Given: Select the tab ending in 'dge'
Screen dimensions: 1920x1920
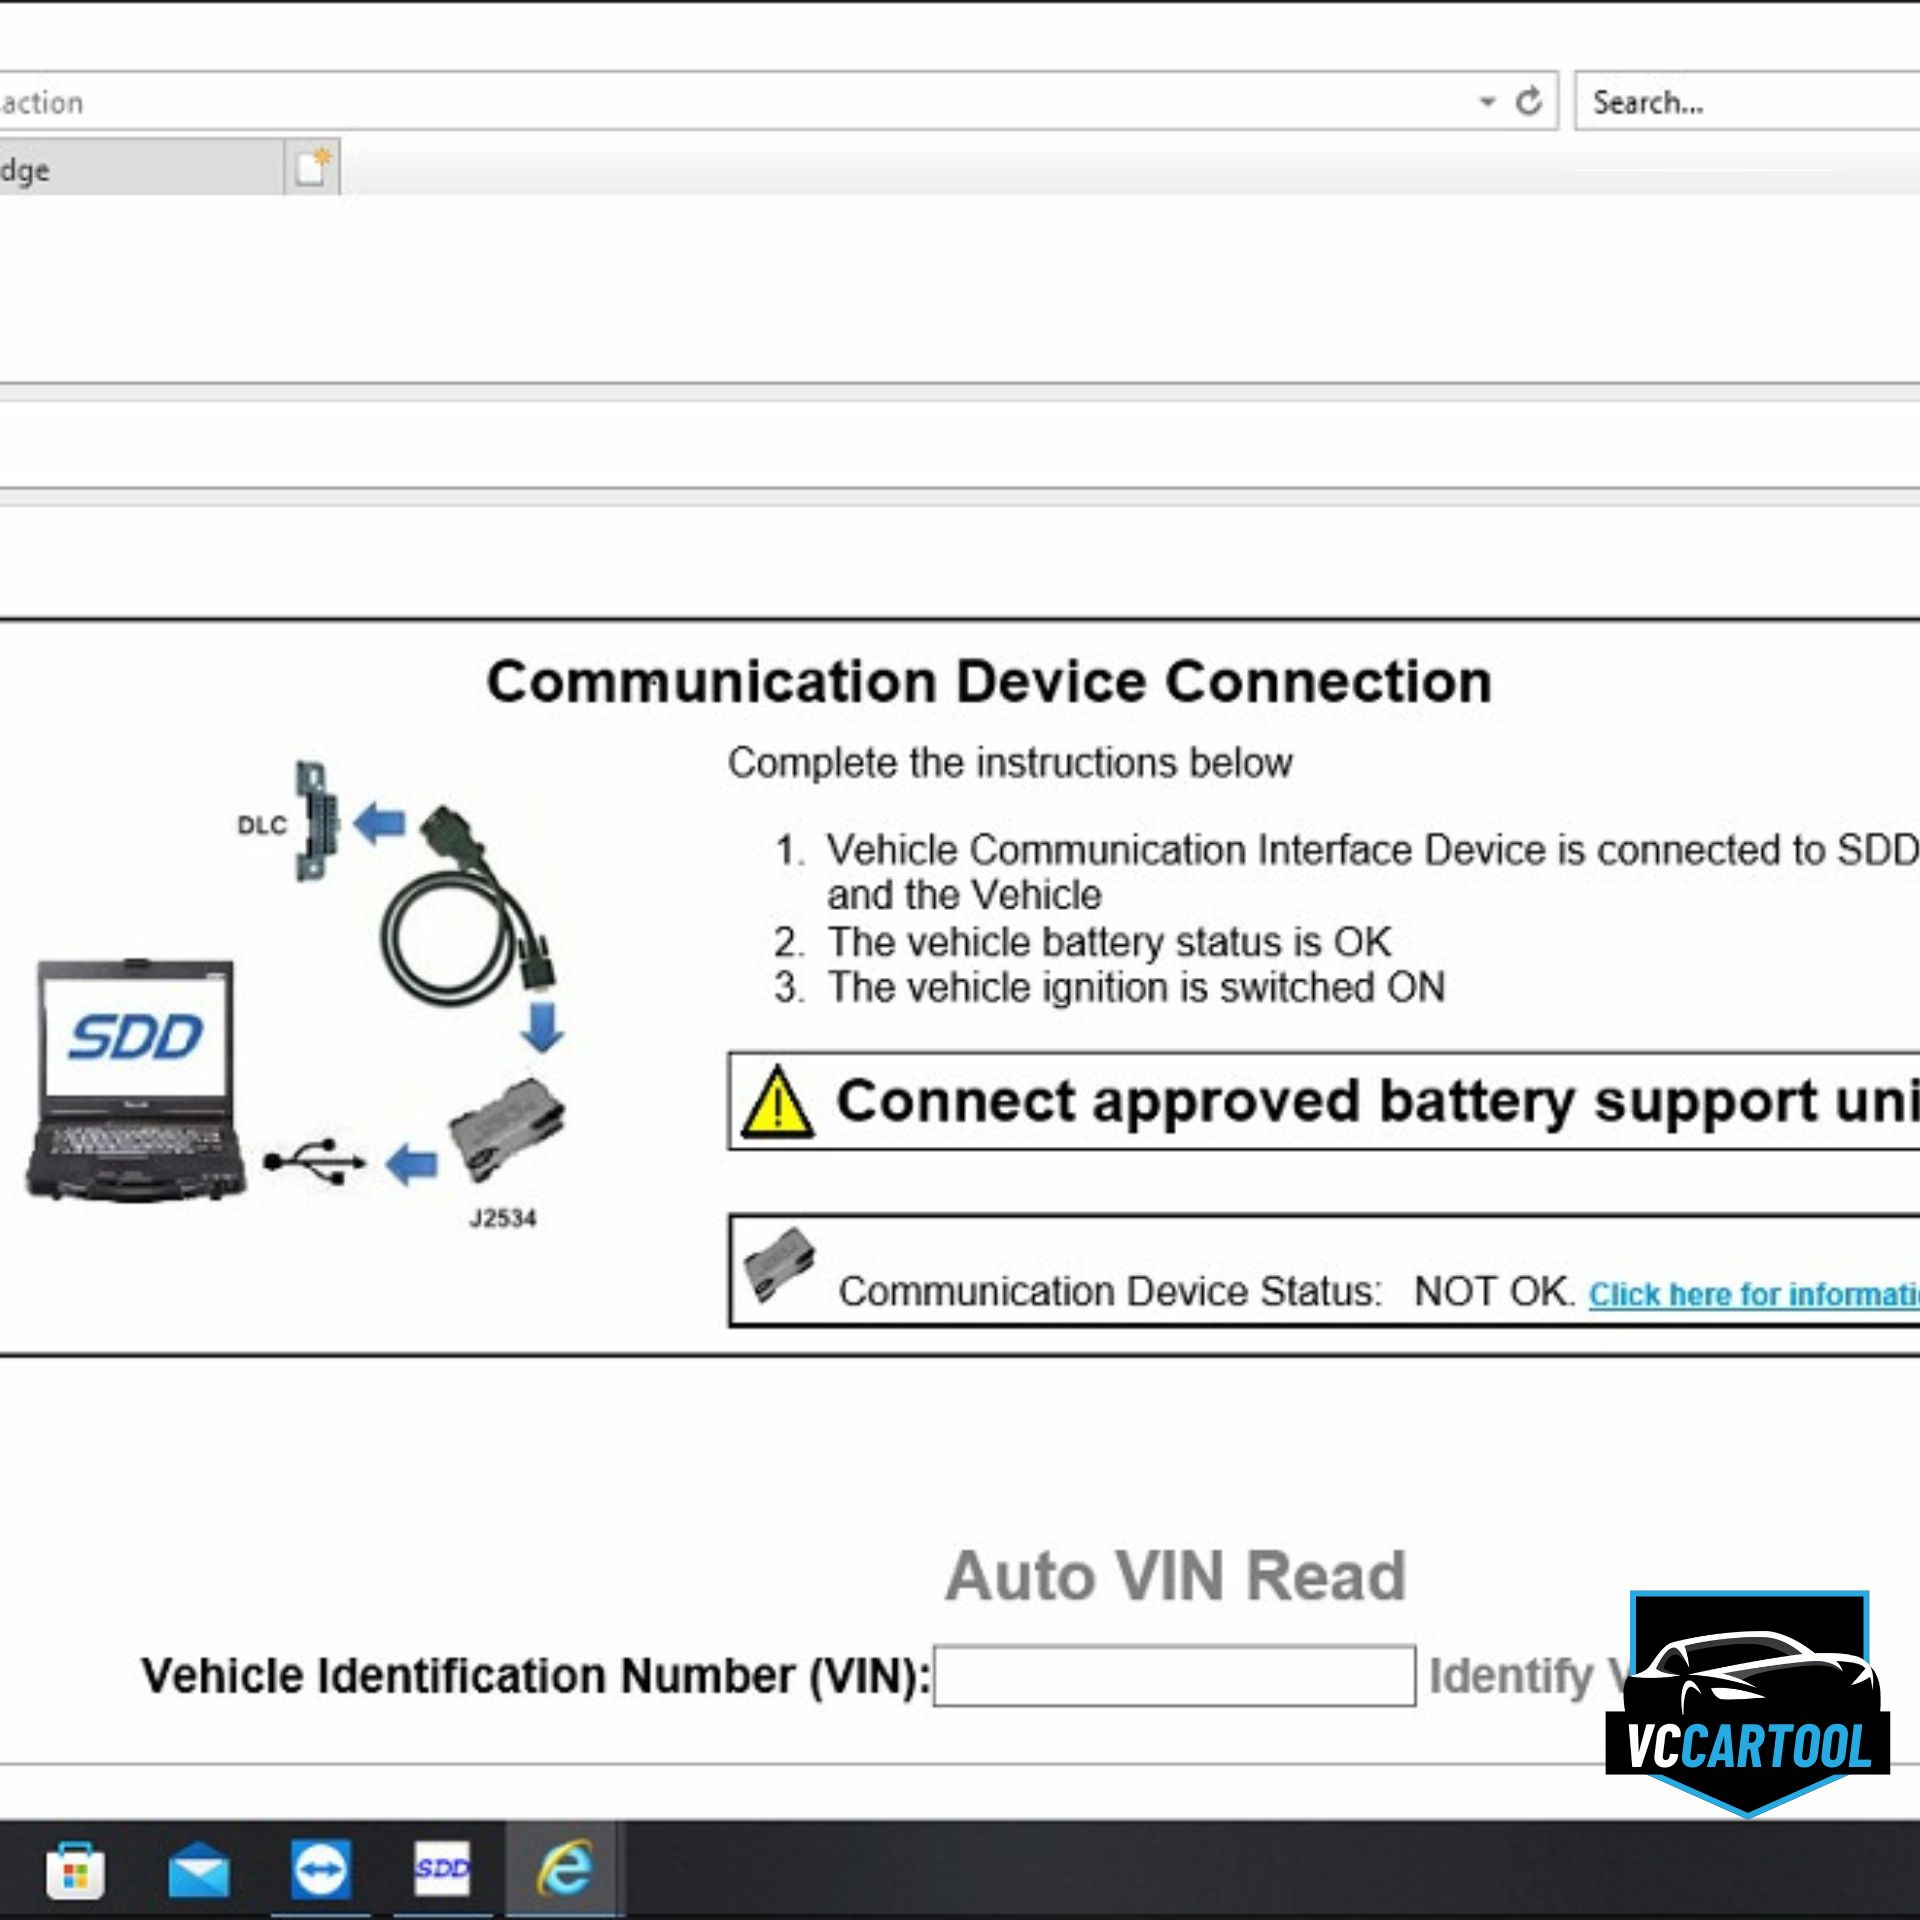Looking at the screenshot, I should pos(130,170).
